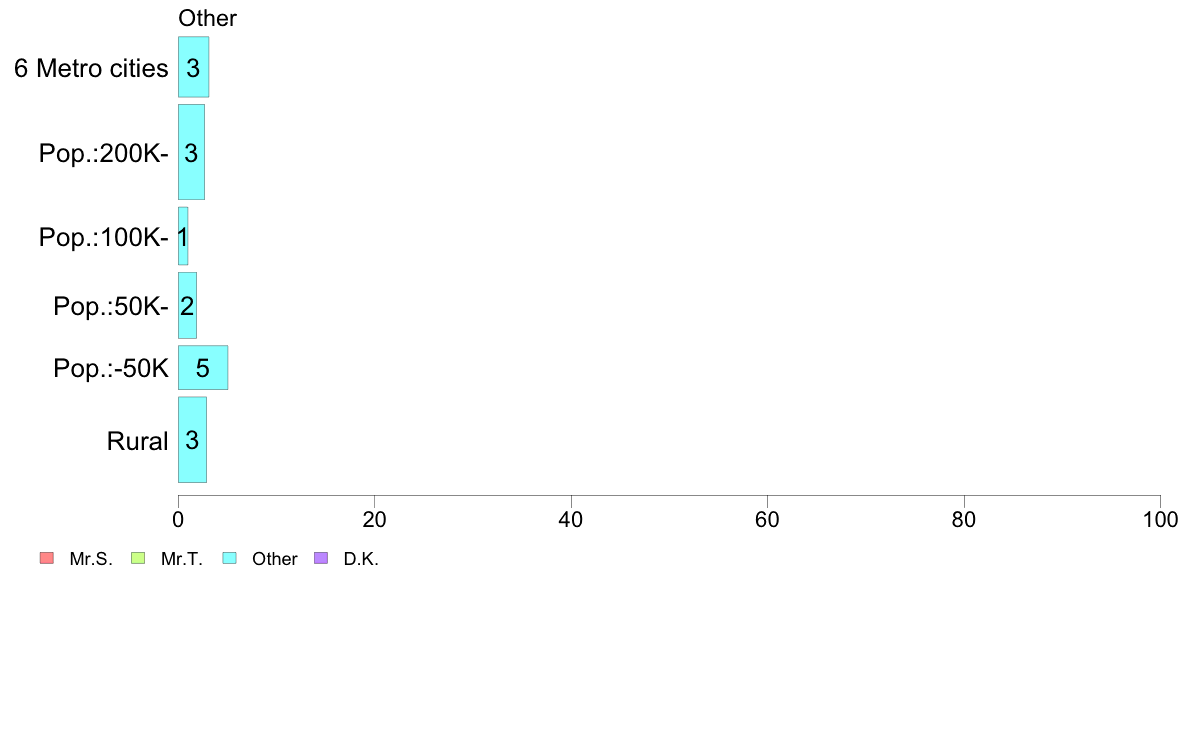Click the D.K. legend text
This screenshot has width=1188, height=736.
(x=361, y=559)
